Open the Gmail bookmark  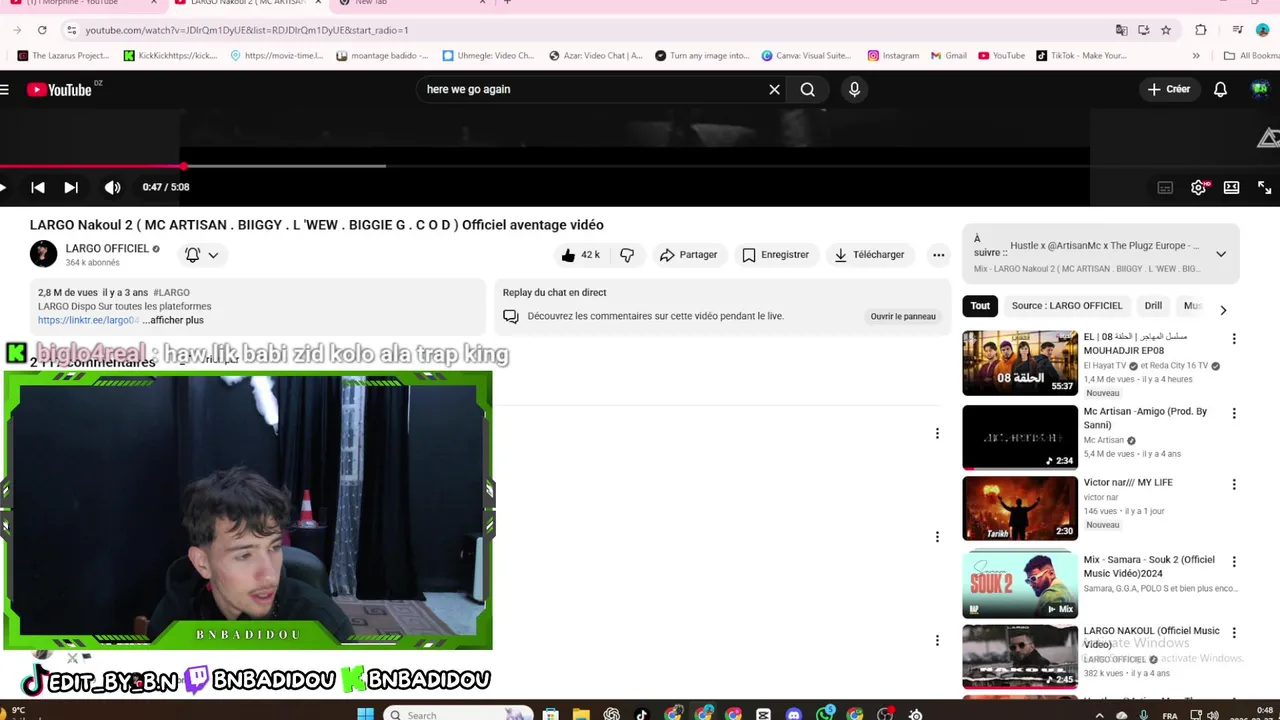(x=949, y=56)
